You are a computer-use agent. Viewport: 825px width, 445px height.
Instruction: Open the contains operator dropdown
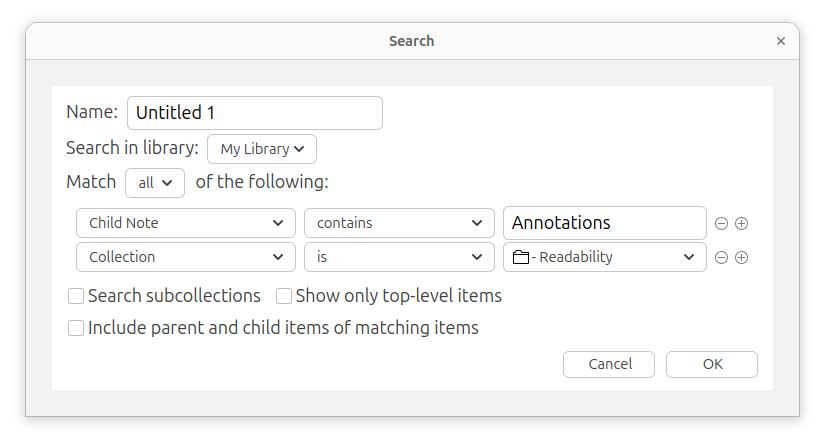pos(399,223)
